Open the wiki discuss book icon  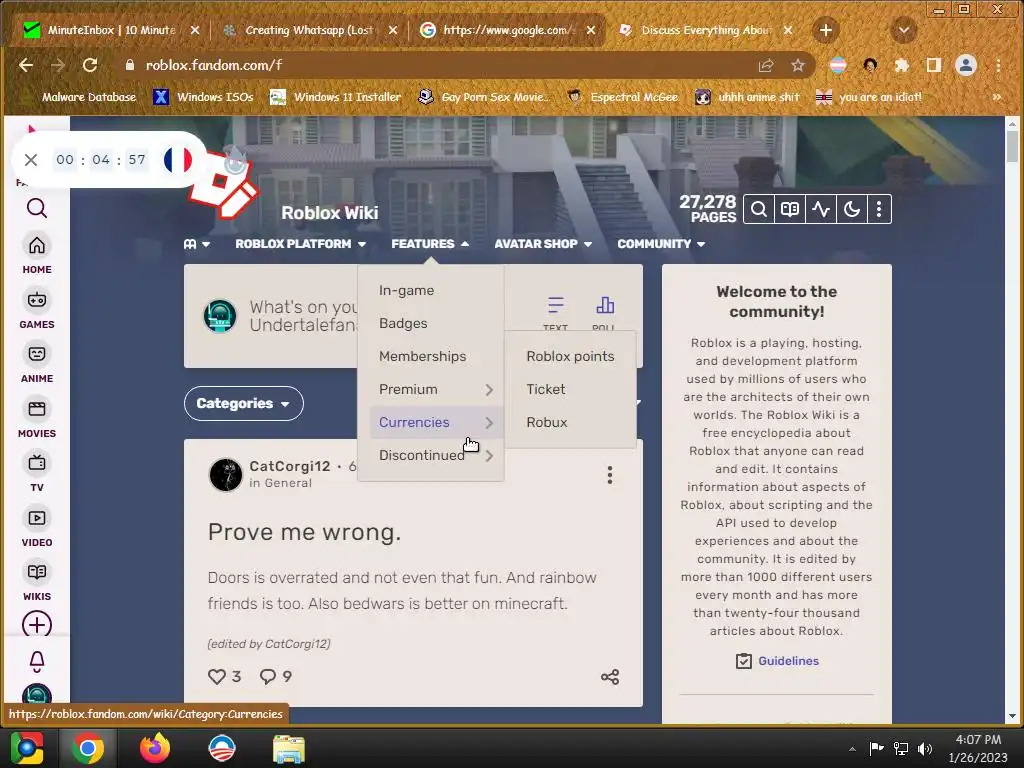point(790,210)
